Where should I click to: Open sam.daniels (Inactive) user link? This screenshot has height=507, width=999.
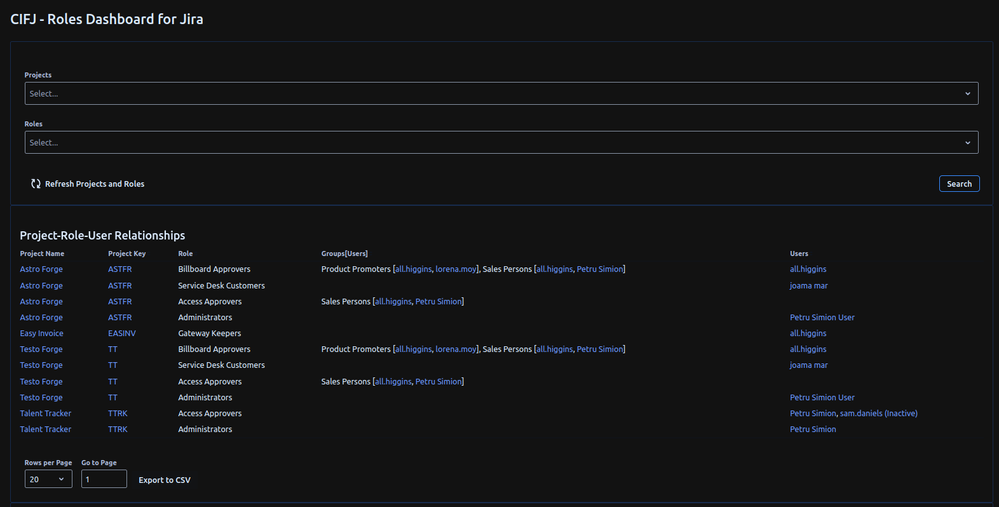(879, 413)
